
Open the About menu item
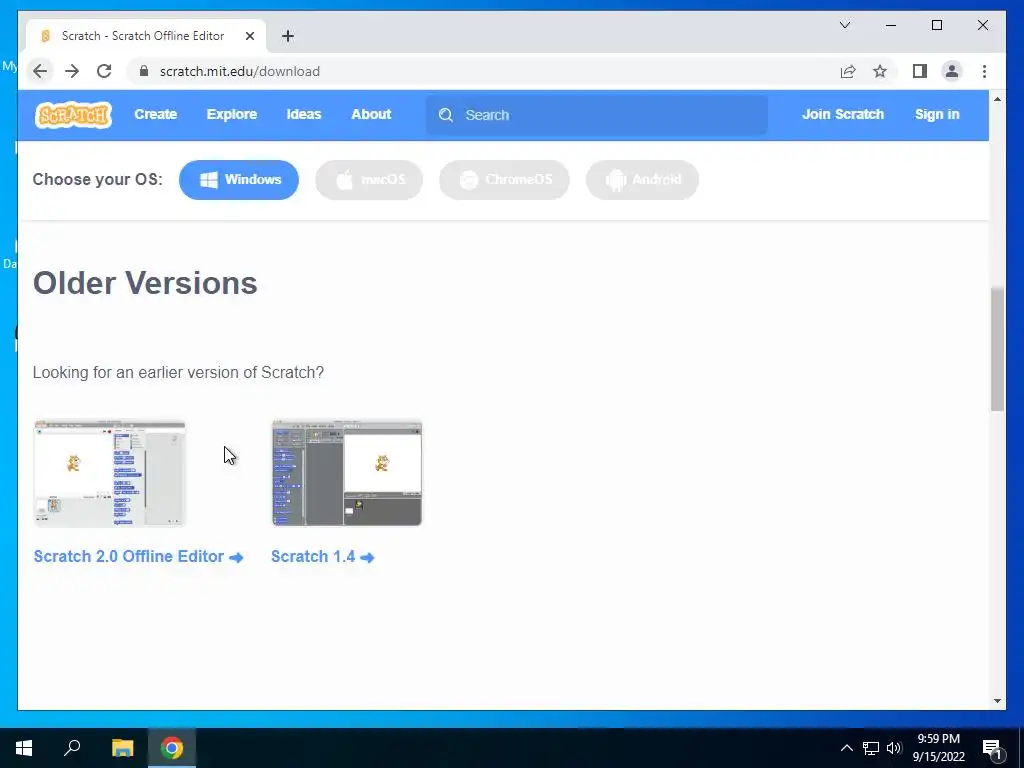click(x=371, y=114)
